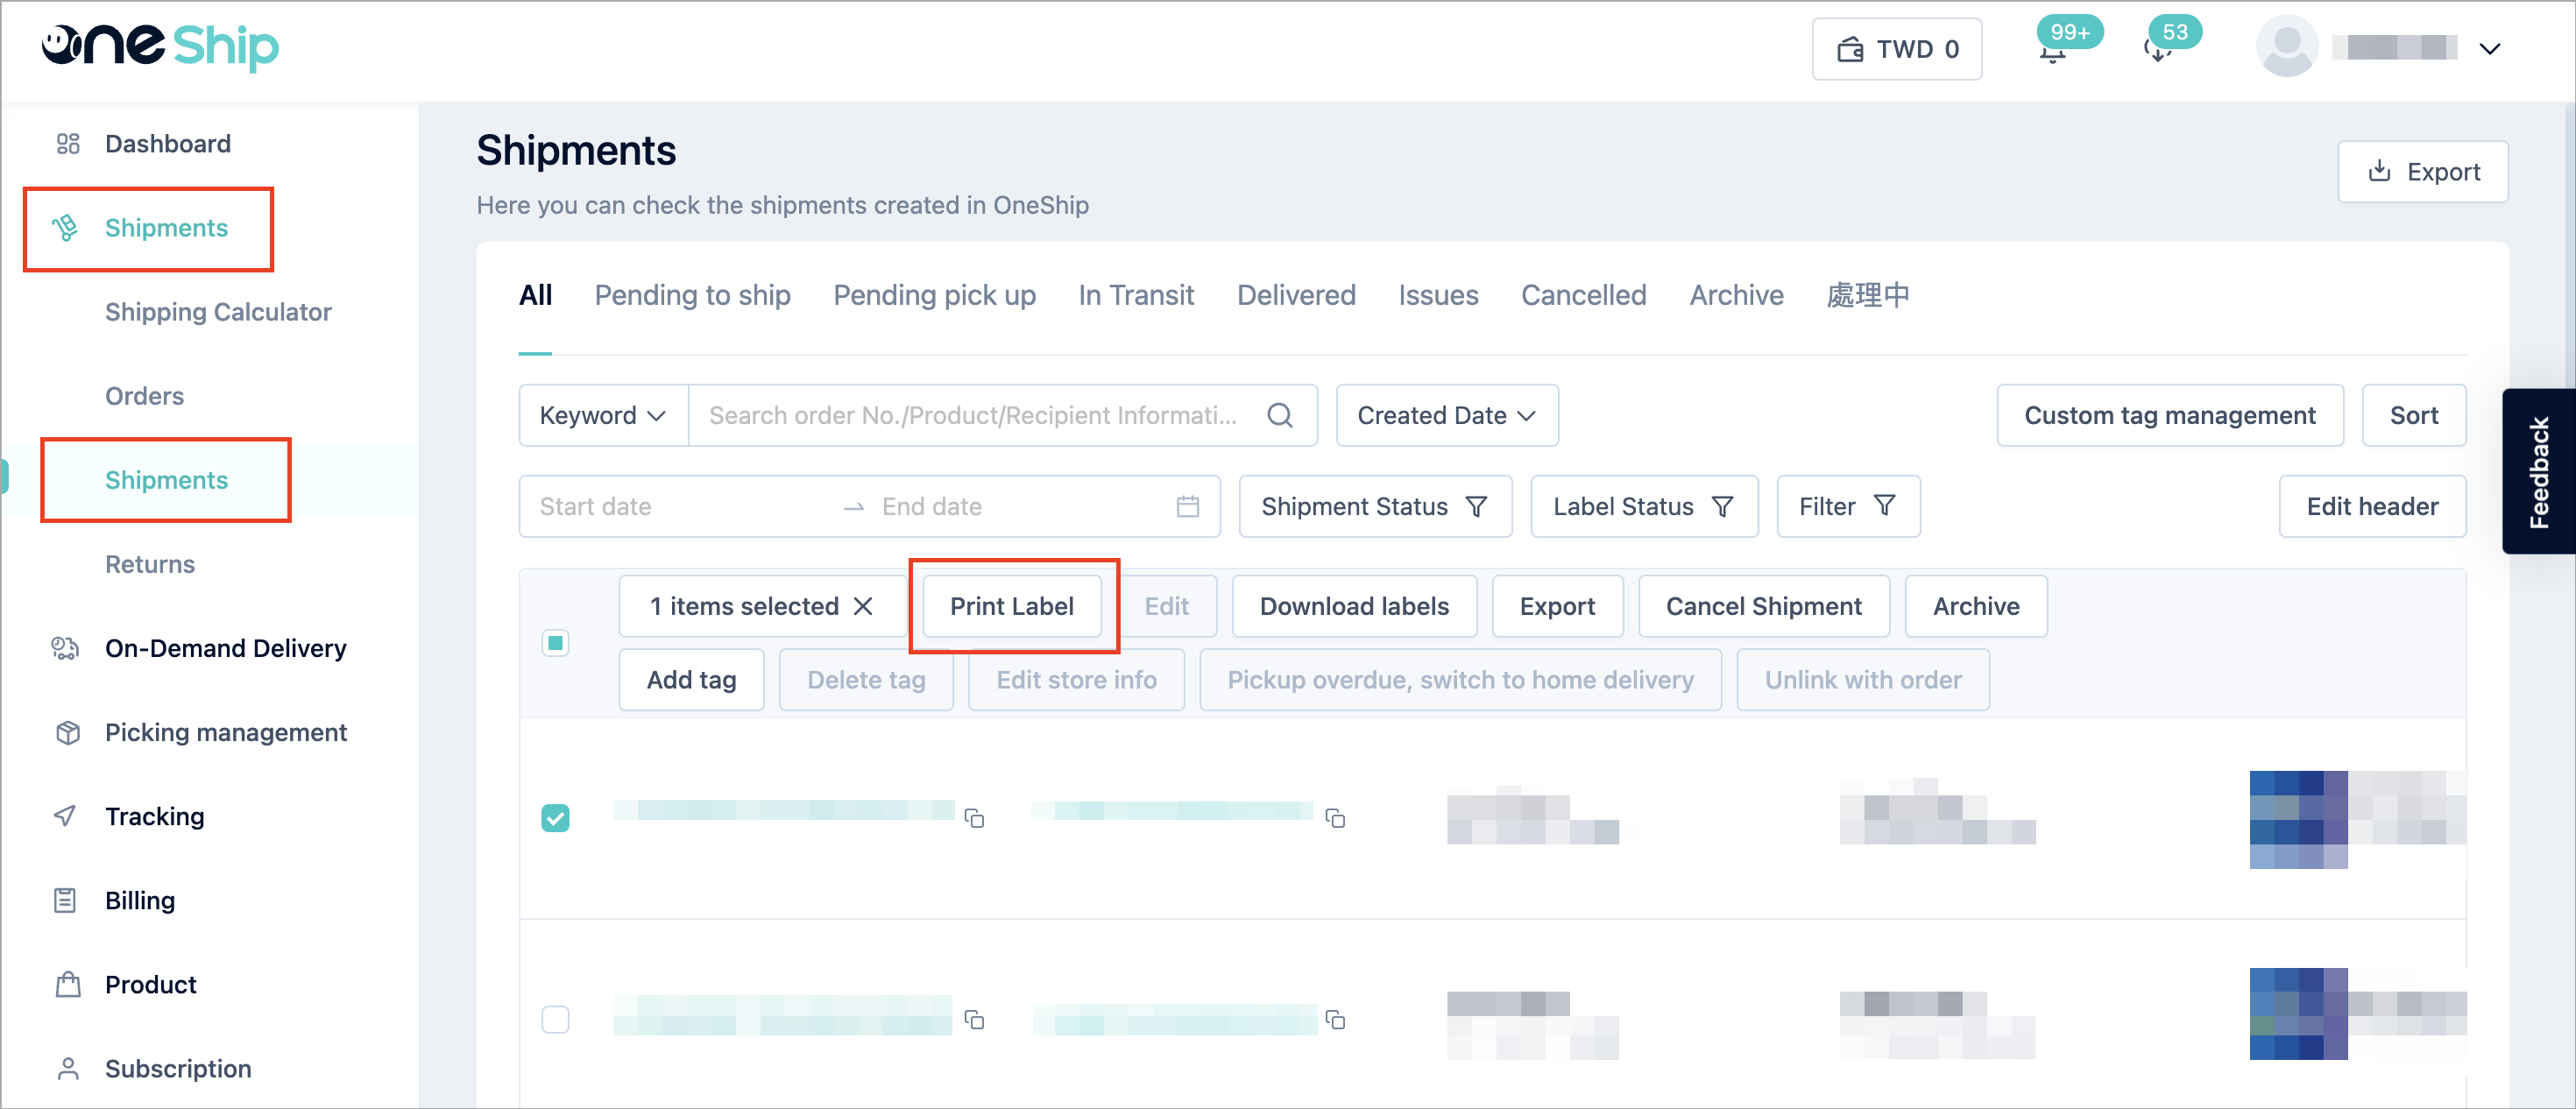Screen dimensions: 2576x1109
Task: Go to Dashboard in sidebar
Action: point(167,144)
